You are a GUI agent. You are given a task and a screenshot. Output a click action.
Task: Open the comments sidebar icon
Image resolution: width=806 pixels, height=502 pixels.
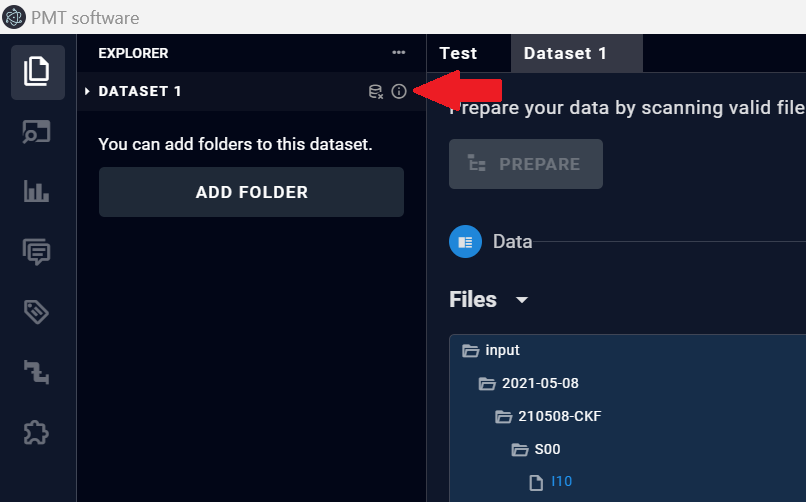[38, 252]
